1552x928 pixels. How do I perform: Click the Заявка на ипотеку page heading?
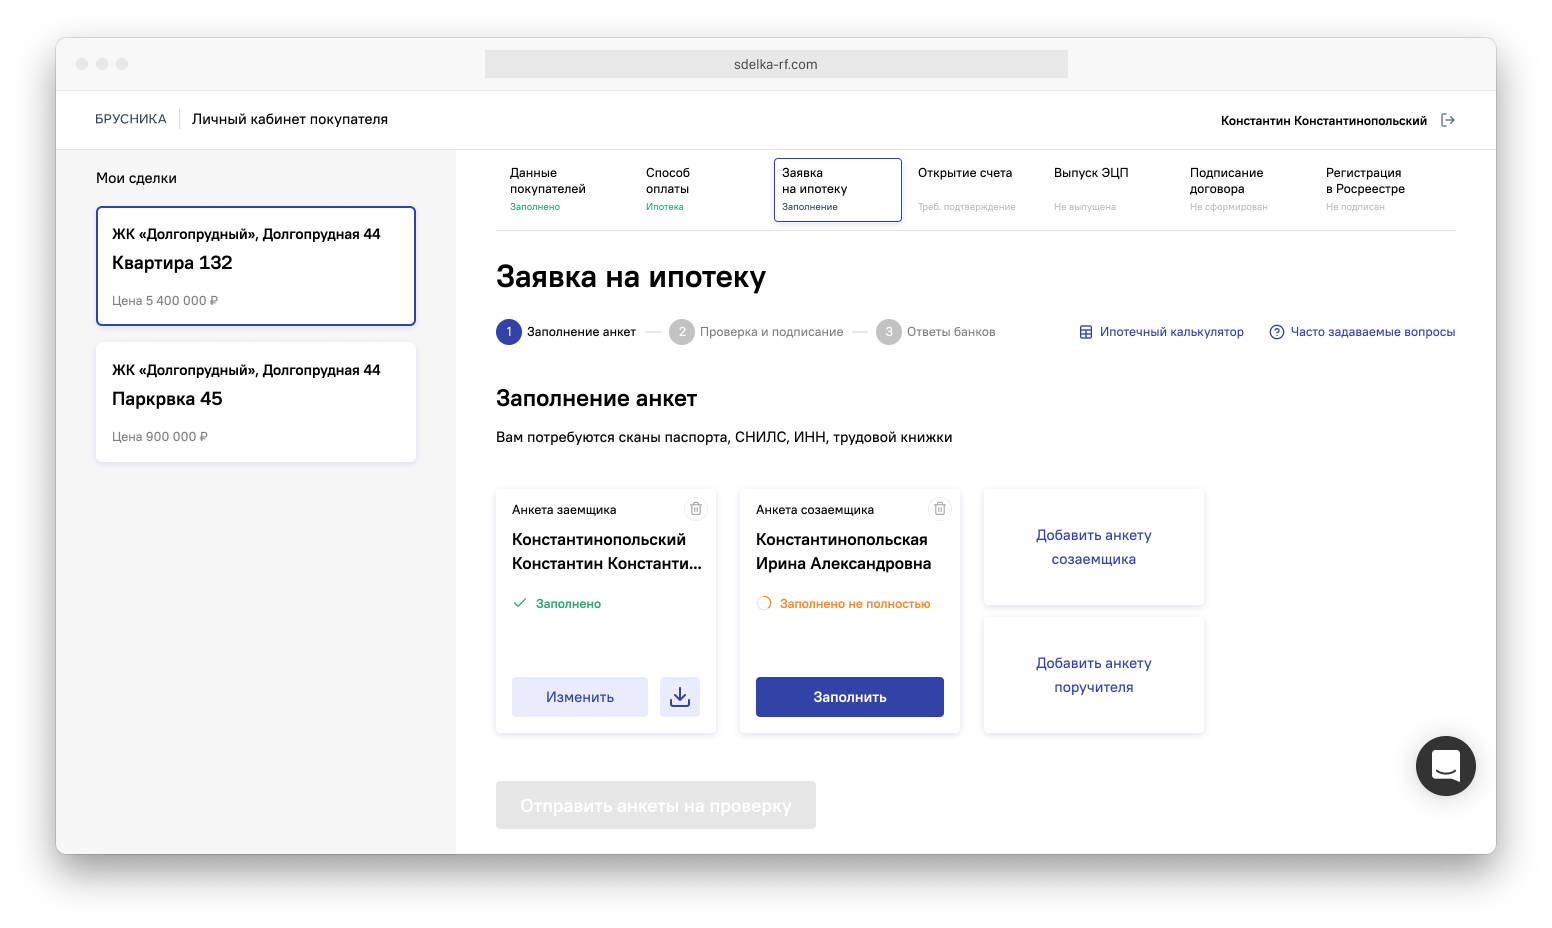click(x=631, y=277)
